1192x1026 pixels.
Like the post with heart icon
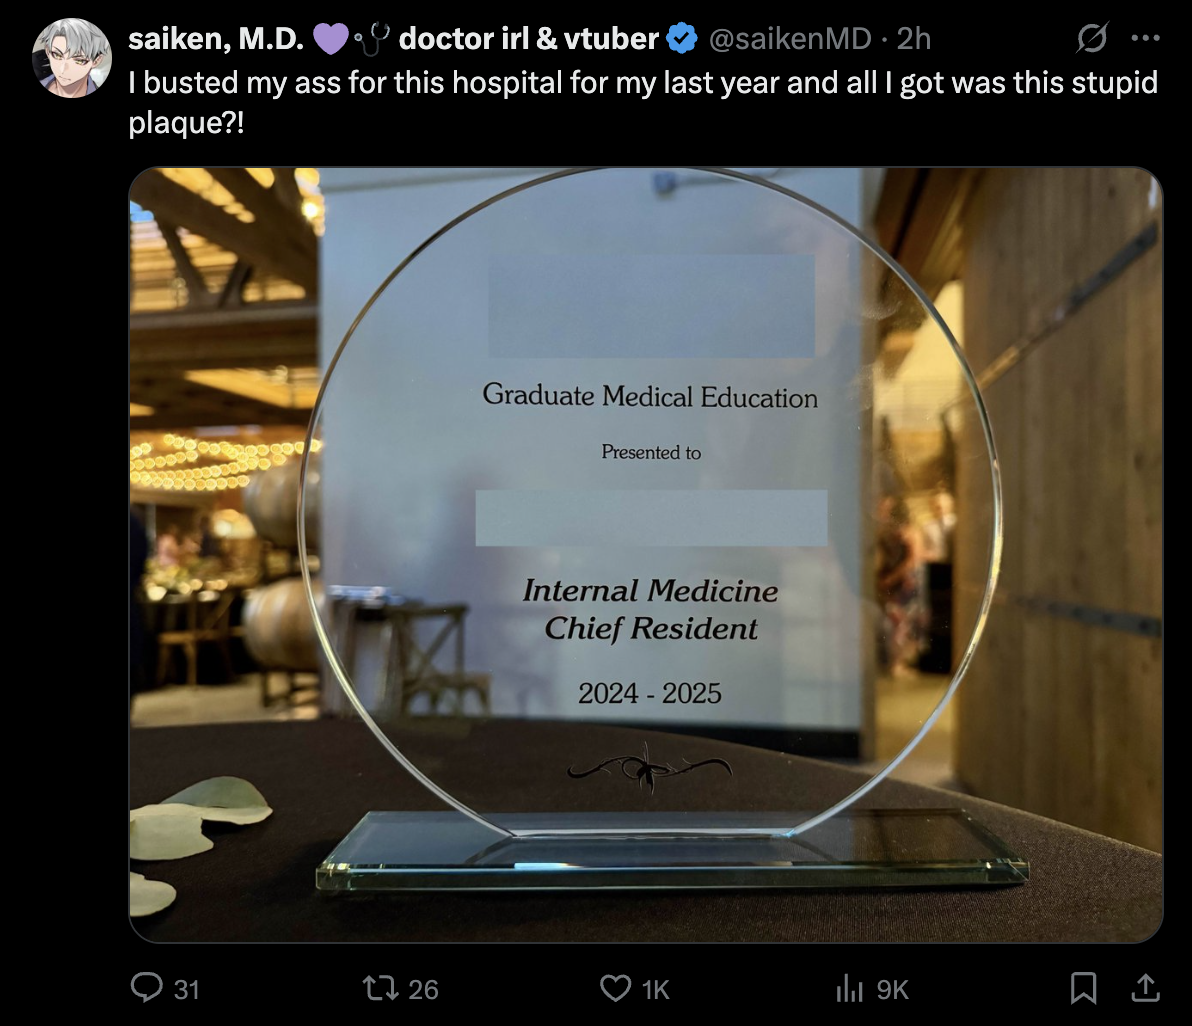tap(615, 988)
